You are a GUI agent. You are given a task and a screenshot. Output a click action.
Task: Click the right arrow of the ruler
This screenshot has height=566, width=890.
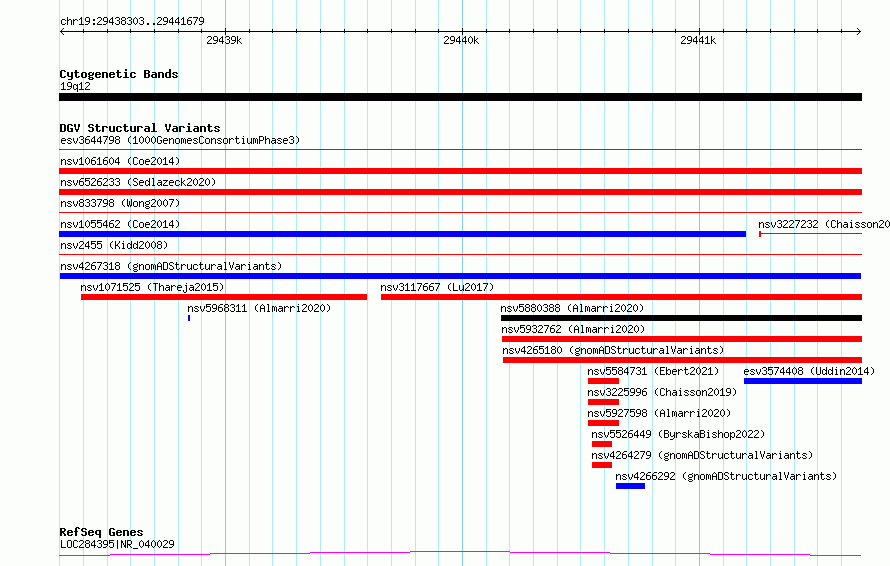(859, 31)
